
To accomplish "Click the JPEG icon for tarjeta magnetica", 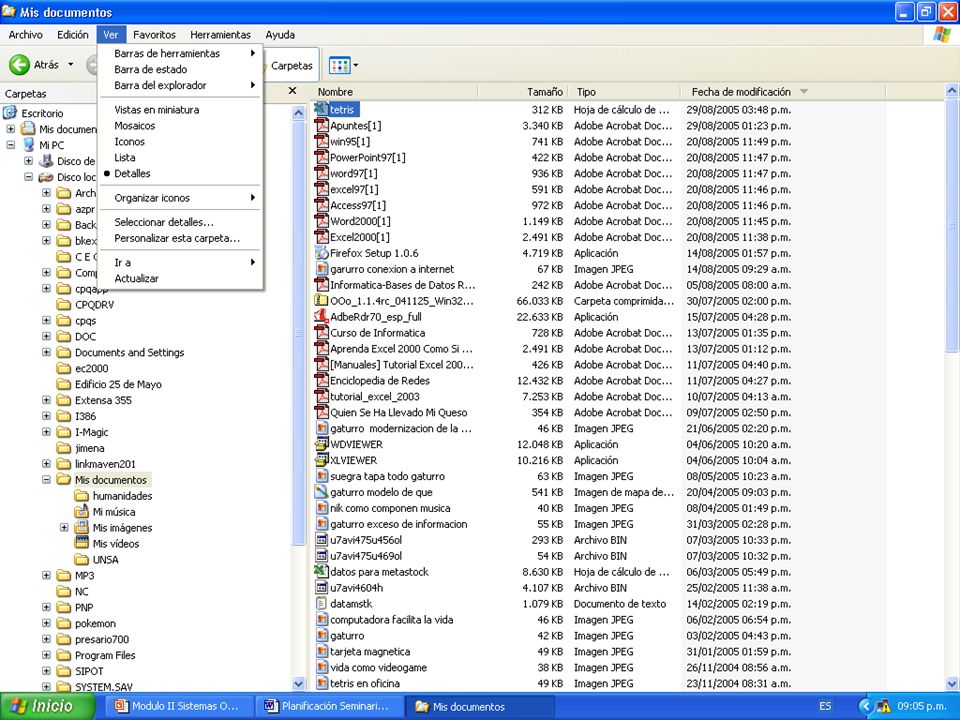I will 321,651.
